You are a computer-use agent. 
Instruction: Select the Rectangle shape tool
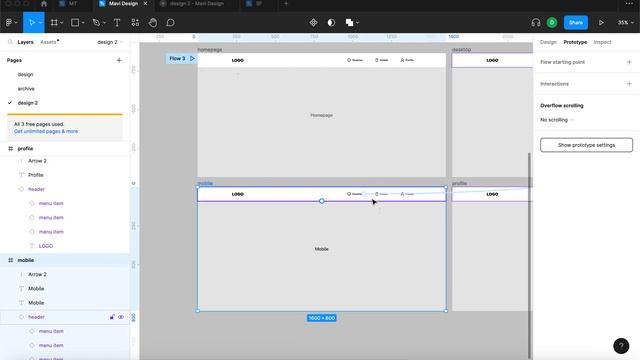pyautogui.click(x=75, y=23)
